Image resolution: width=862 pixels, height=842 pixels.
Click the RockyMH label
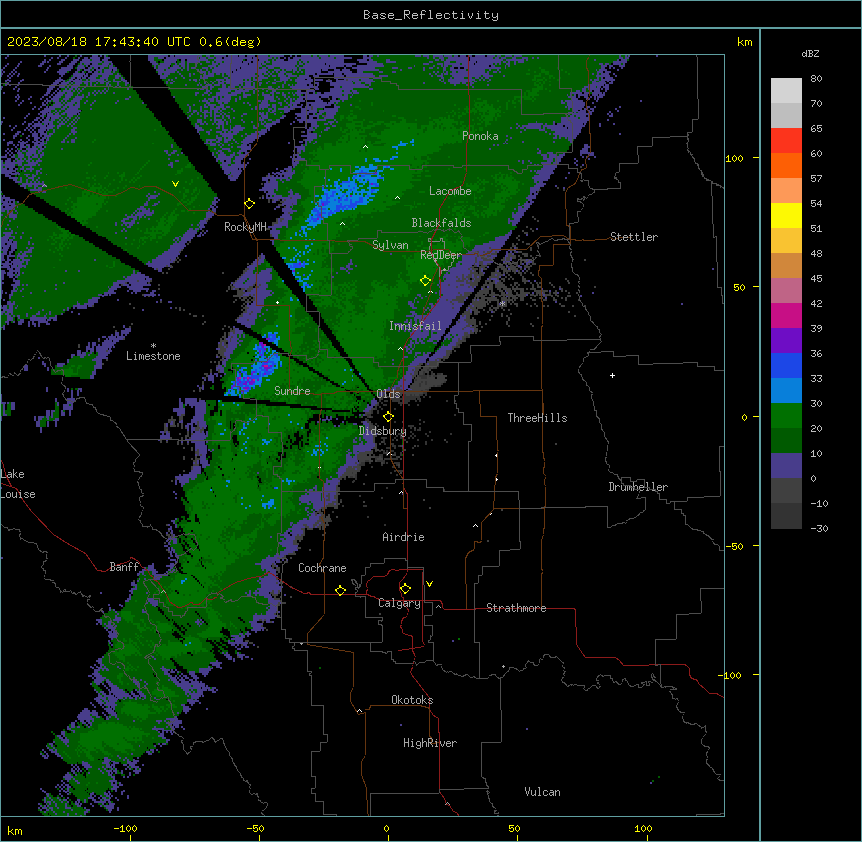click(x=245, y=227)
